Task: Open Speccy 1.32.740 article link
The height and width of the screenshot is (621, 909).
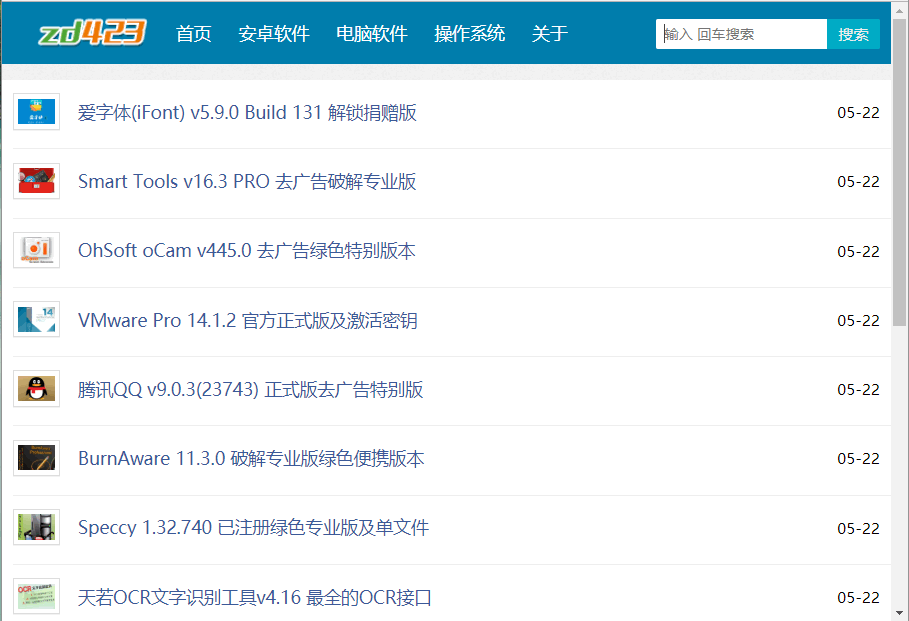Action: click(x=253, y=528)
